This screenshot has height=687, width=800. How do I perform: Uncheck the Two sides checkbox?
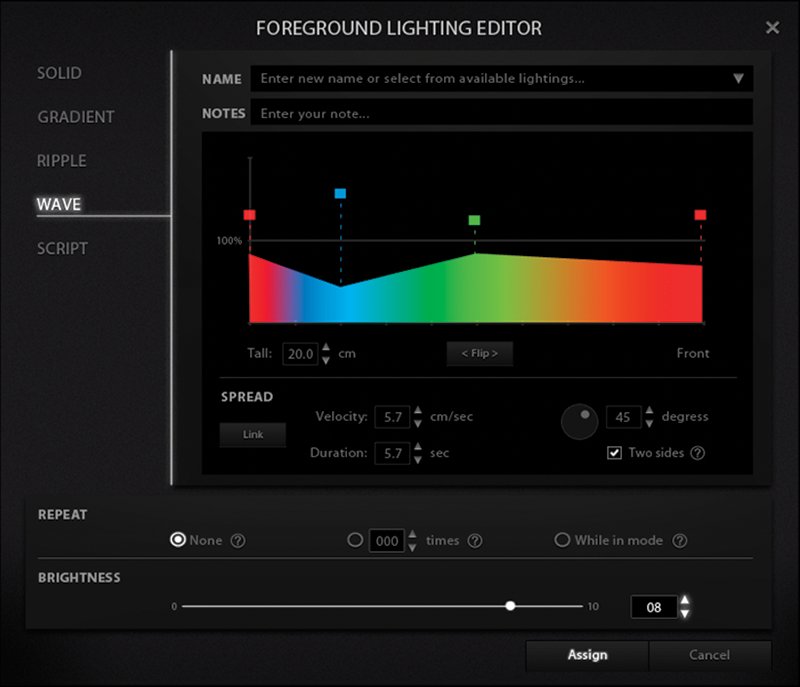click(x=615, y=453)
